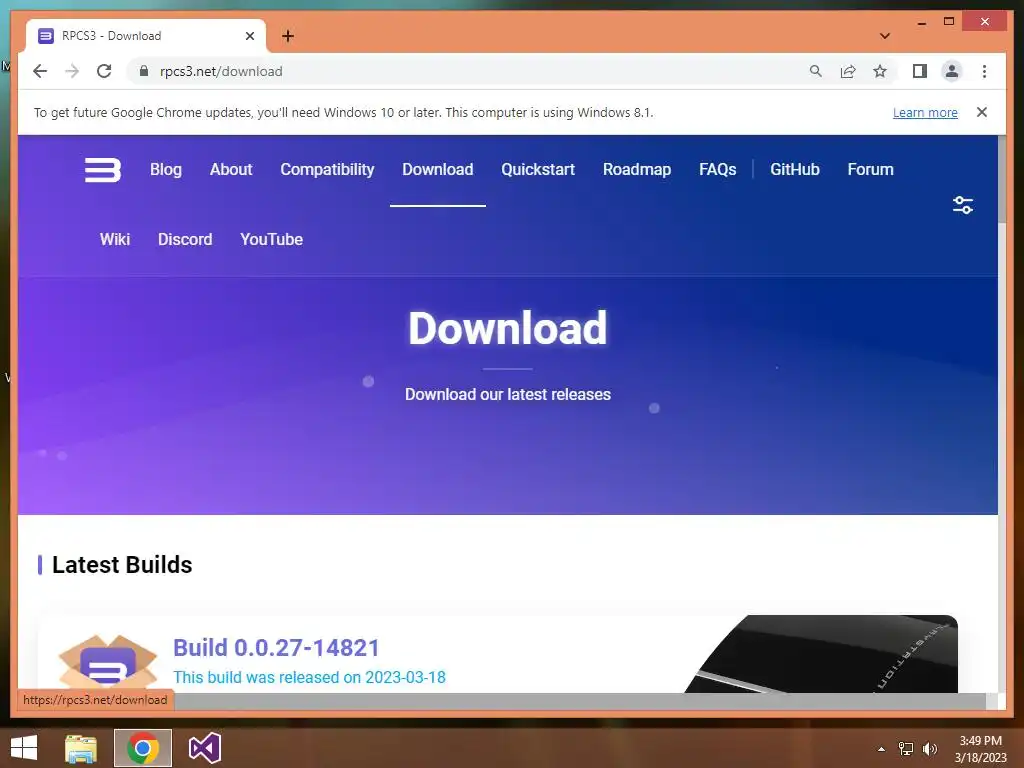Click the taskbar clock showing 3:49 PM
1024x768 pixels.
coord(980,749)
